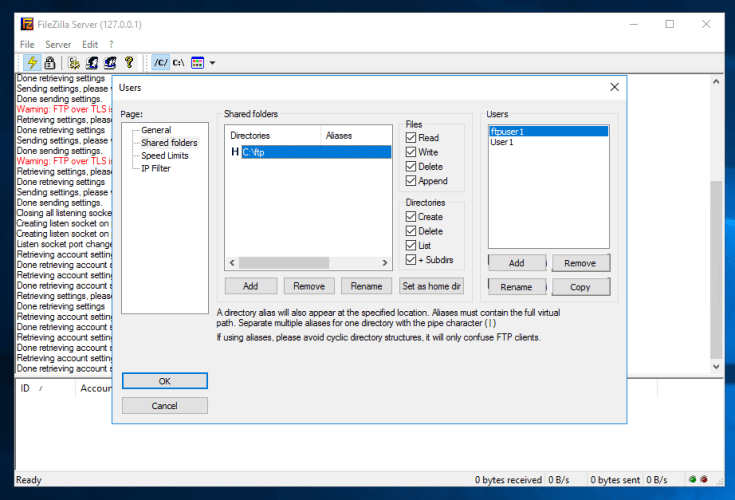
Task: Click the lightning bolt connect icon
Action: [31, 63]
